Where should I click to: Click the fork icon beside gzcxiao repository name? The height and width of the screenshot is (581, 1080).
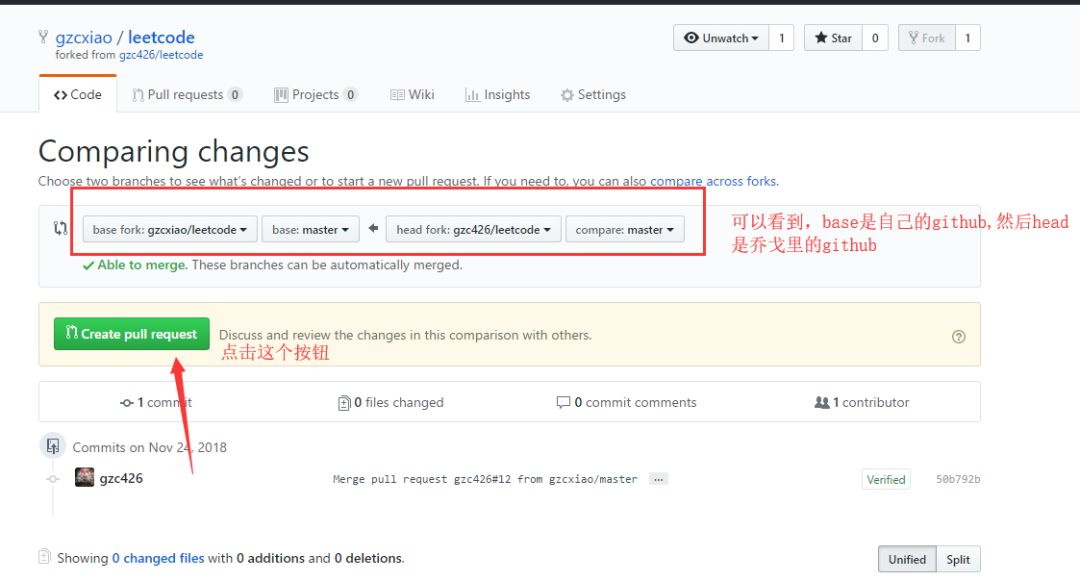tap(43, 36)
